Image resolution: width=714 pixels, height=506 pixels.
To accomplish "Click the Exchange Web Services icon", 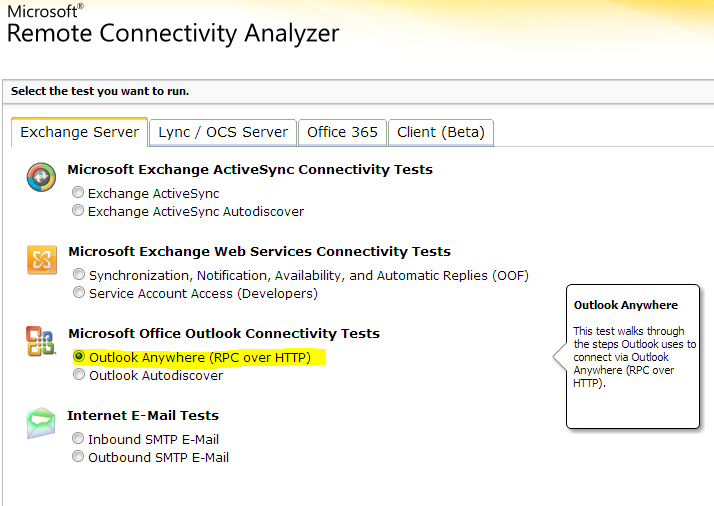I will point(42,260).
